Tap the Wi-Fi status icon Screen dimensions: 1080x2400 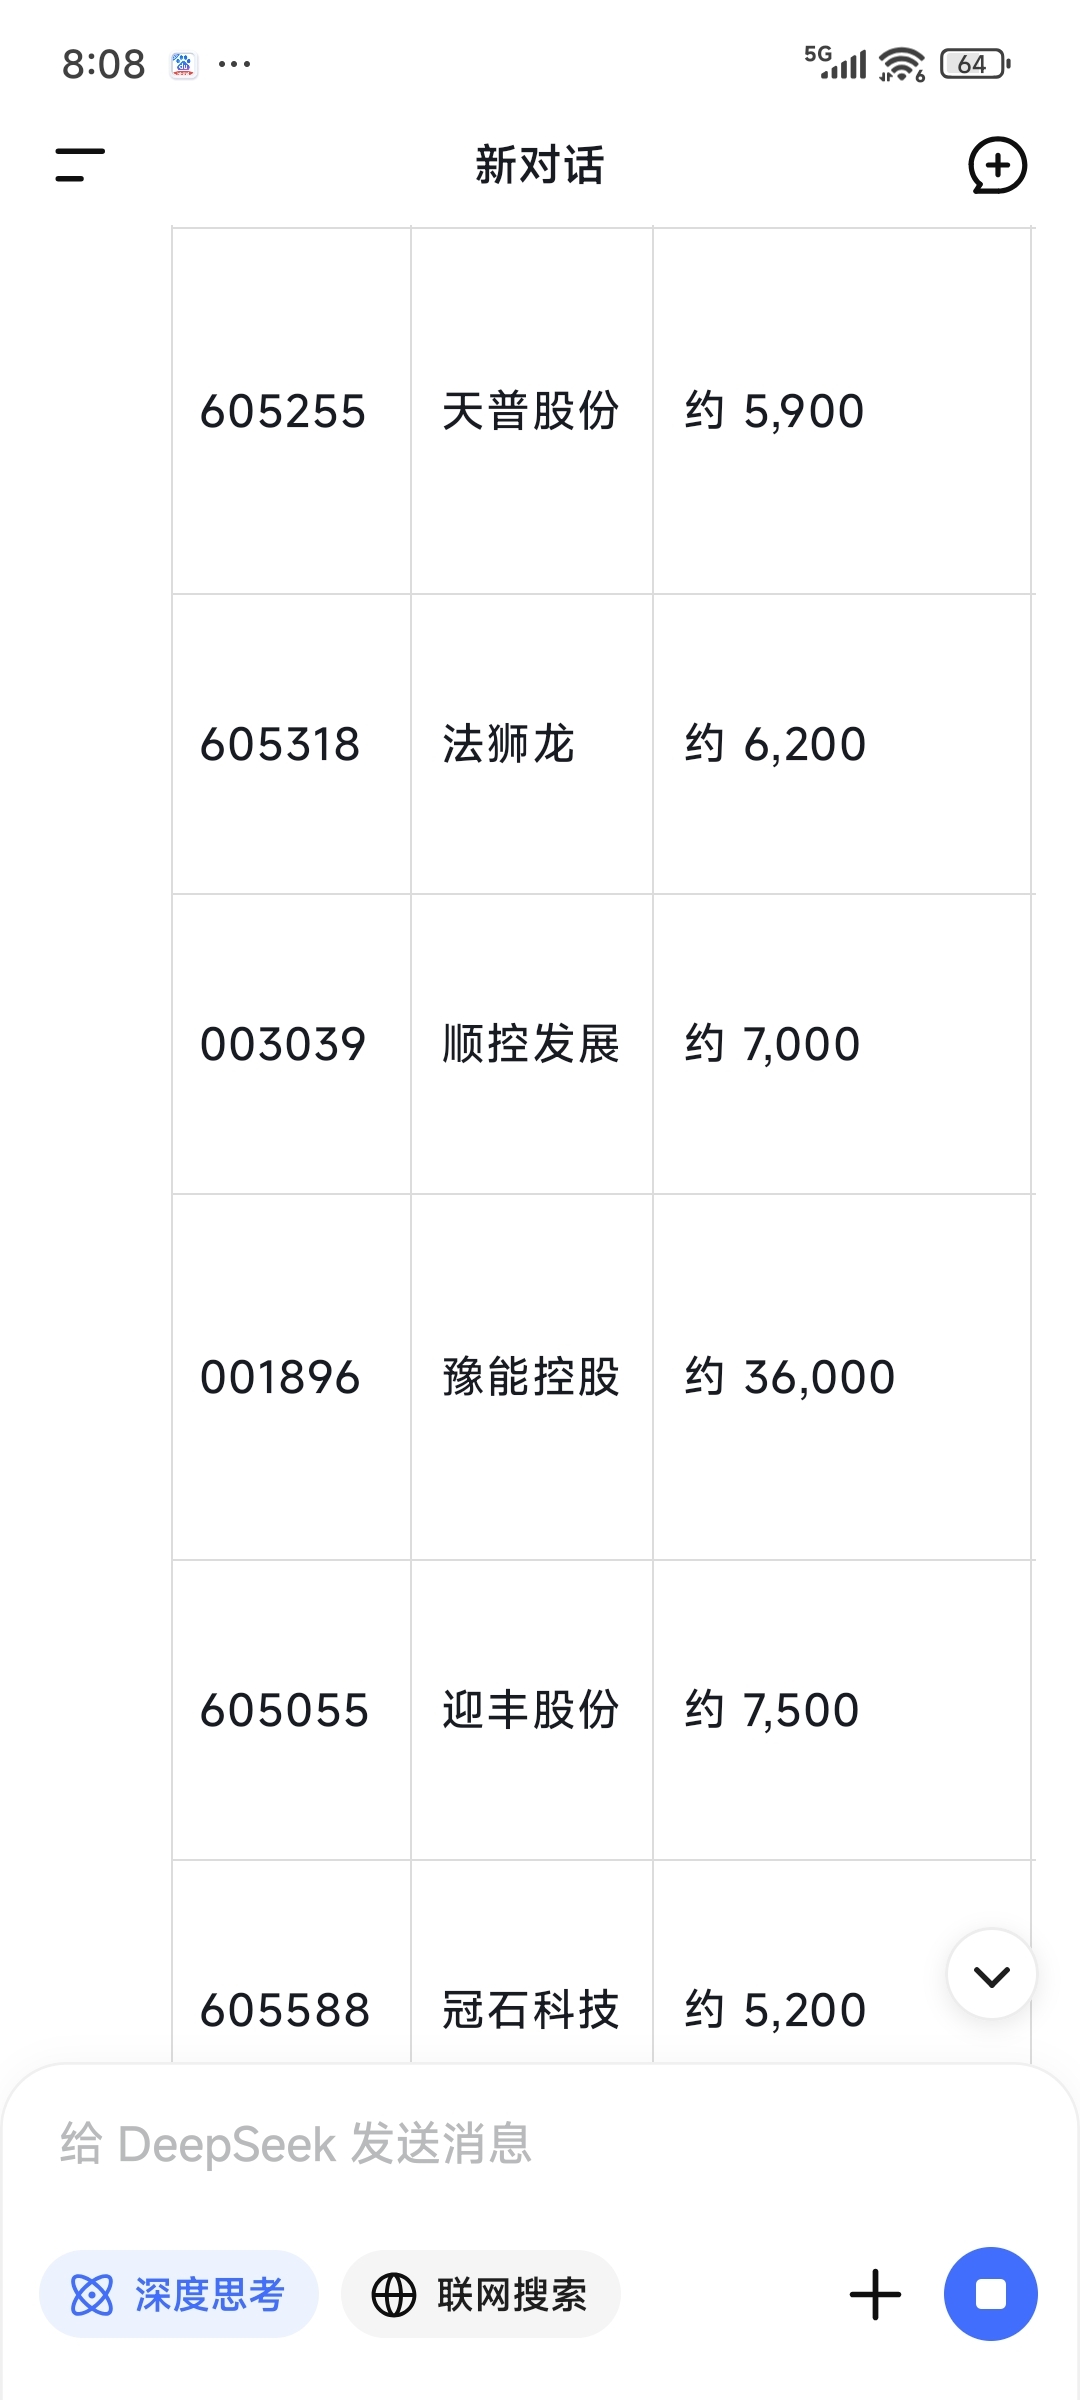click(902, 64)
